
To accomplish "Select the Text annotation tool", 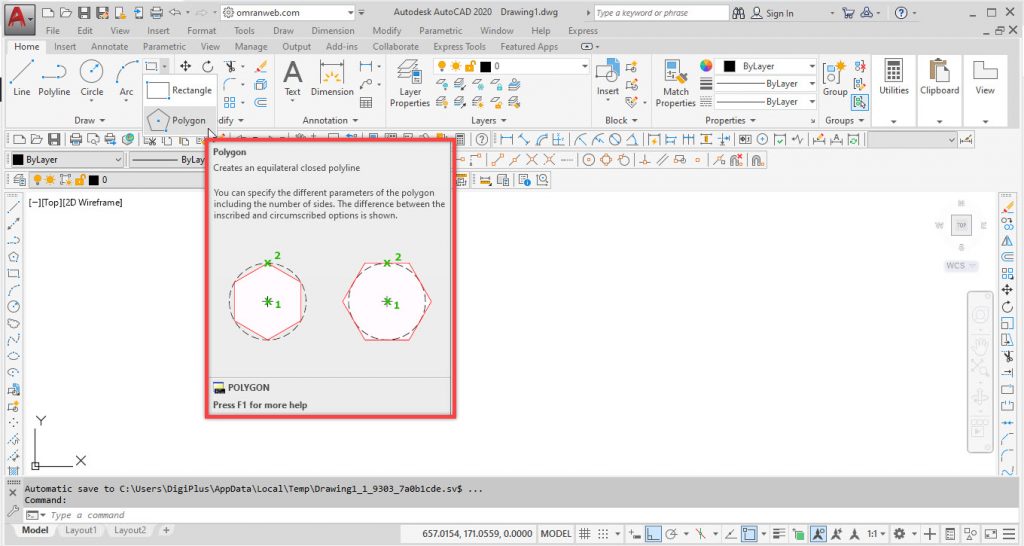I will click(292, 77).
